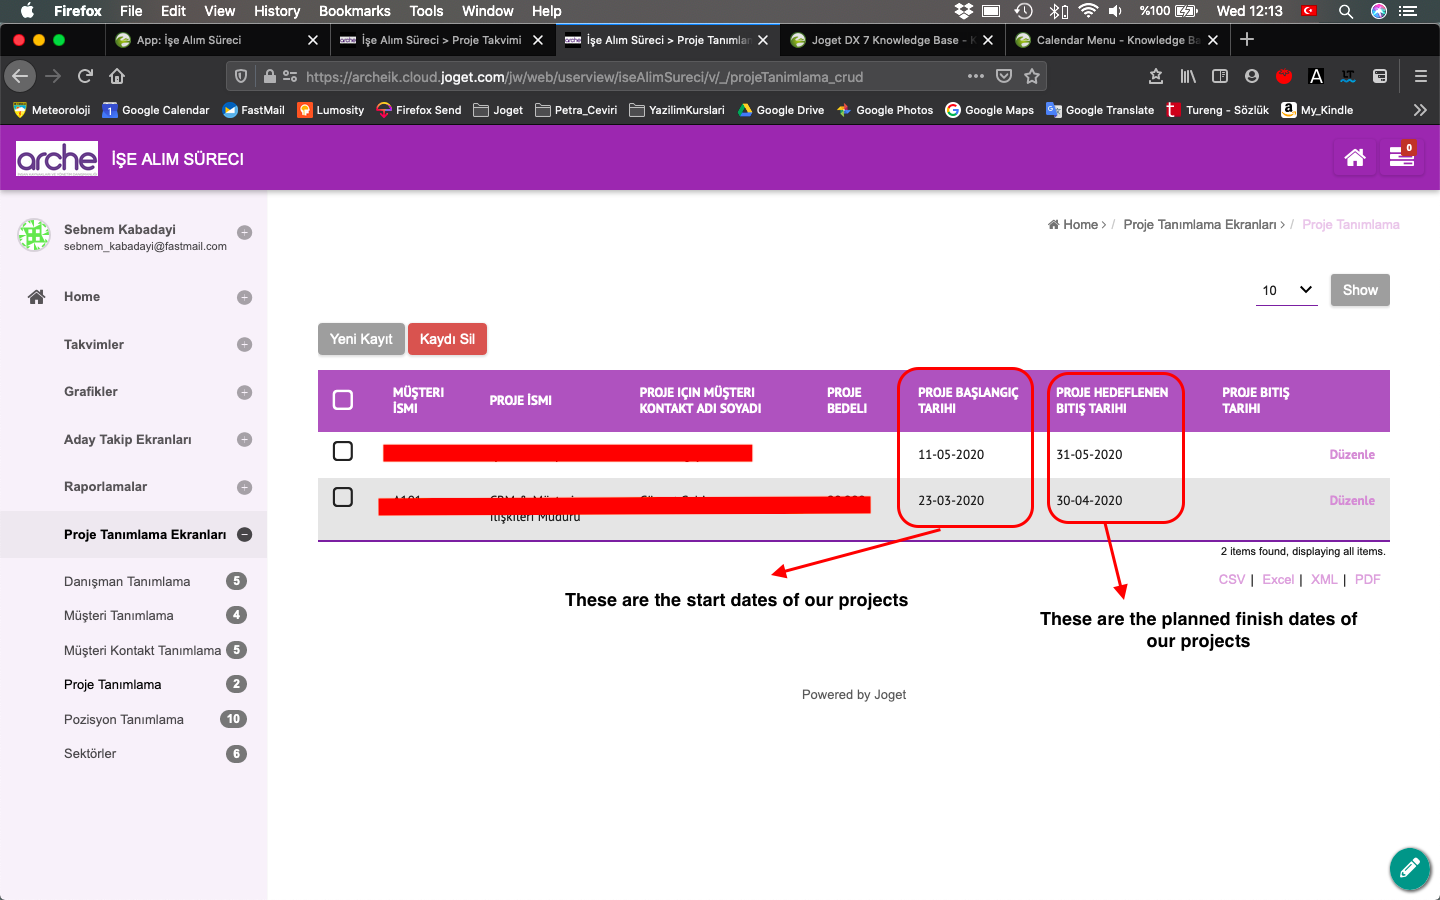Click the green pencil edit button
Viewport: 1440px width, 900px height.
[x=1410, y=868]
